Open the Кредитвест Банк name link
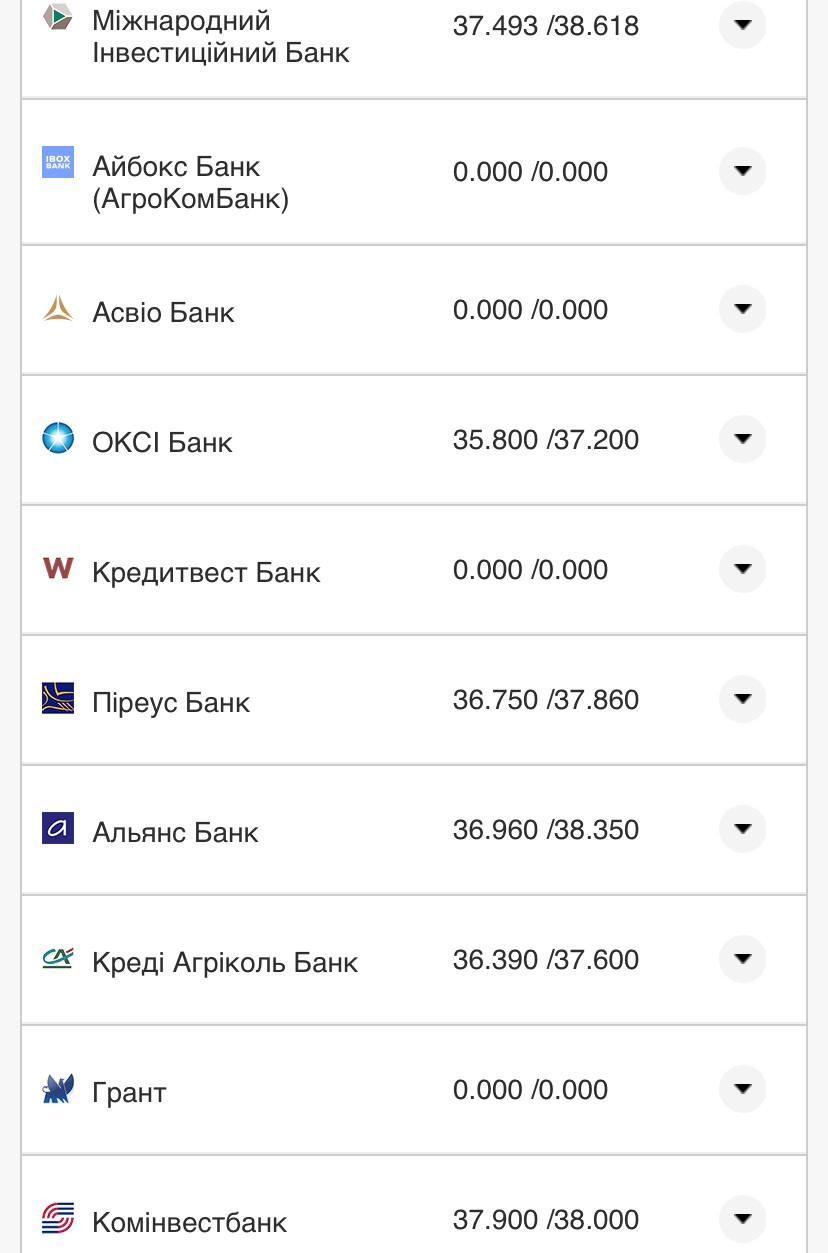 pyautogui.click(x=206, y=572)
